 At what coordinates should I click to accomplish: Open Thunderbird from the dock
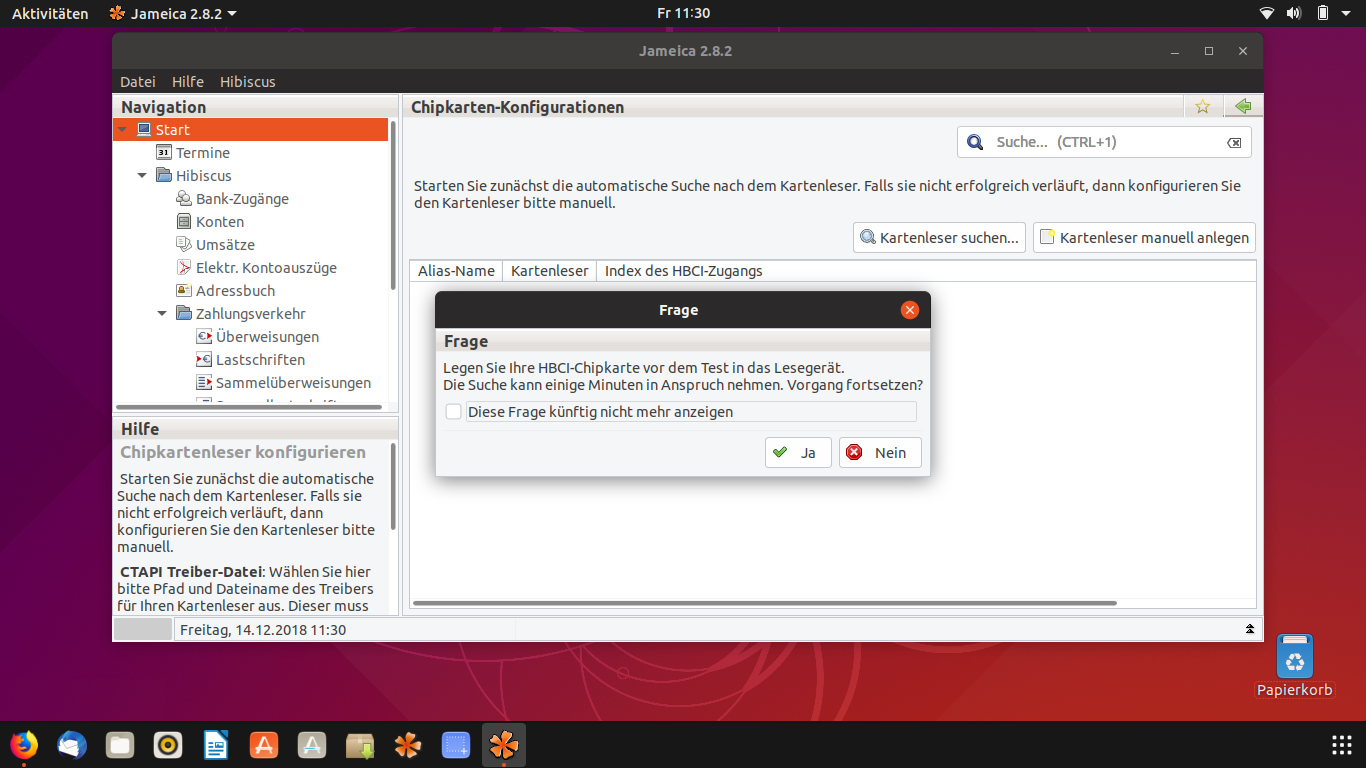point(72,745)
